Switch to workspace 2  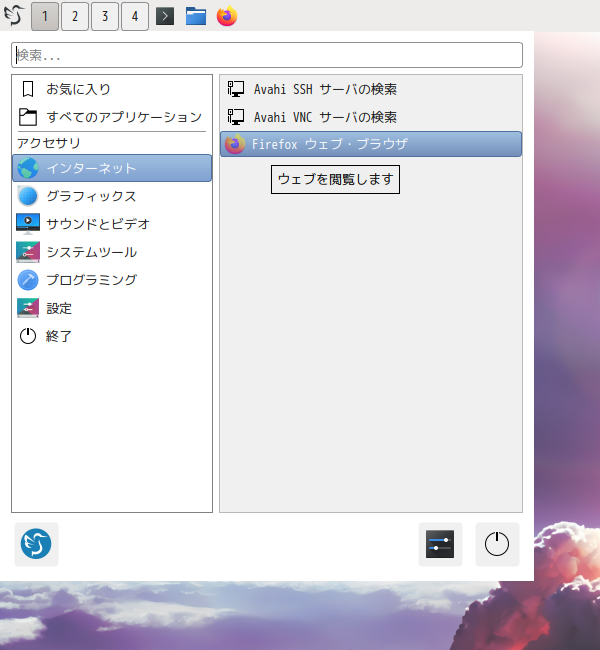[75, 16]
